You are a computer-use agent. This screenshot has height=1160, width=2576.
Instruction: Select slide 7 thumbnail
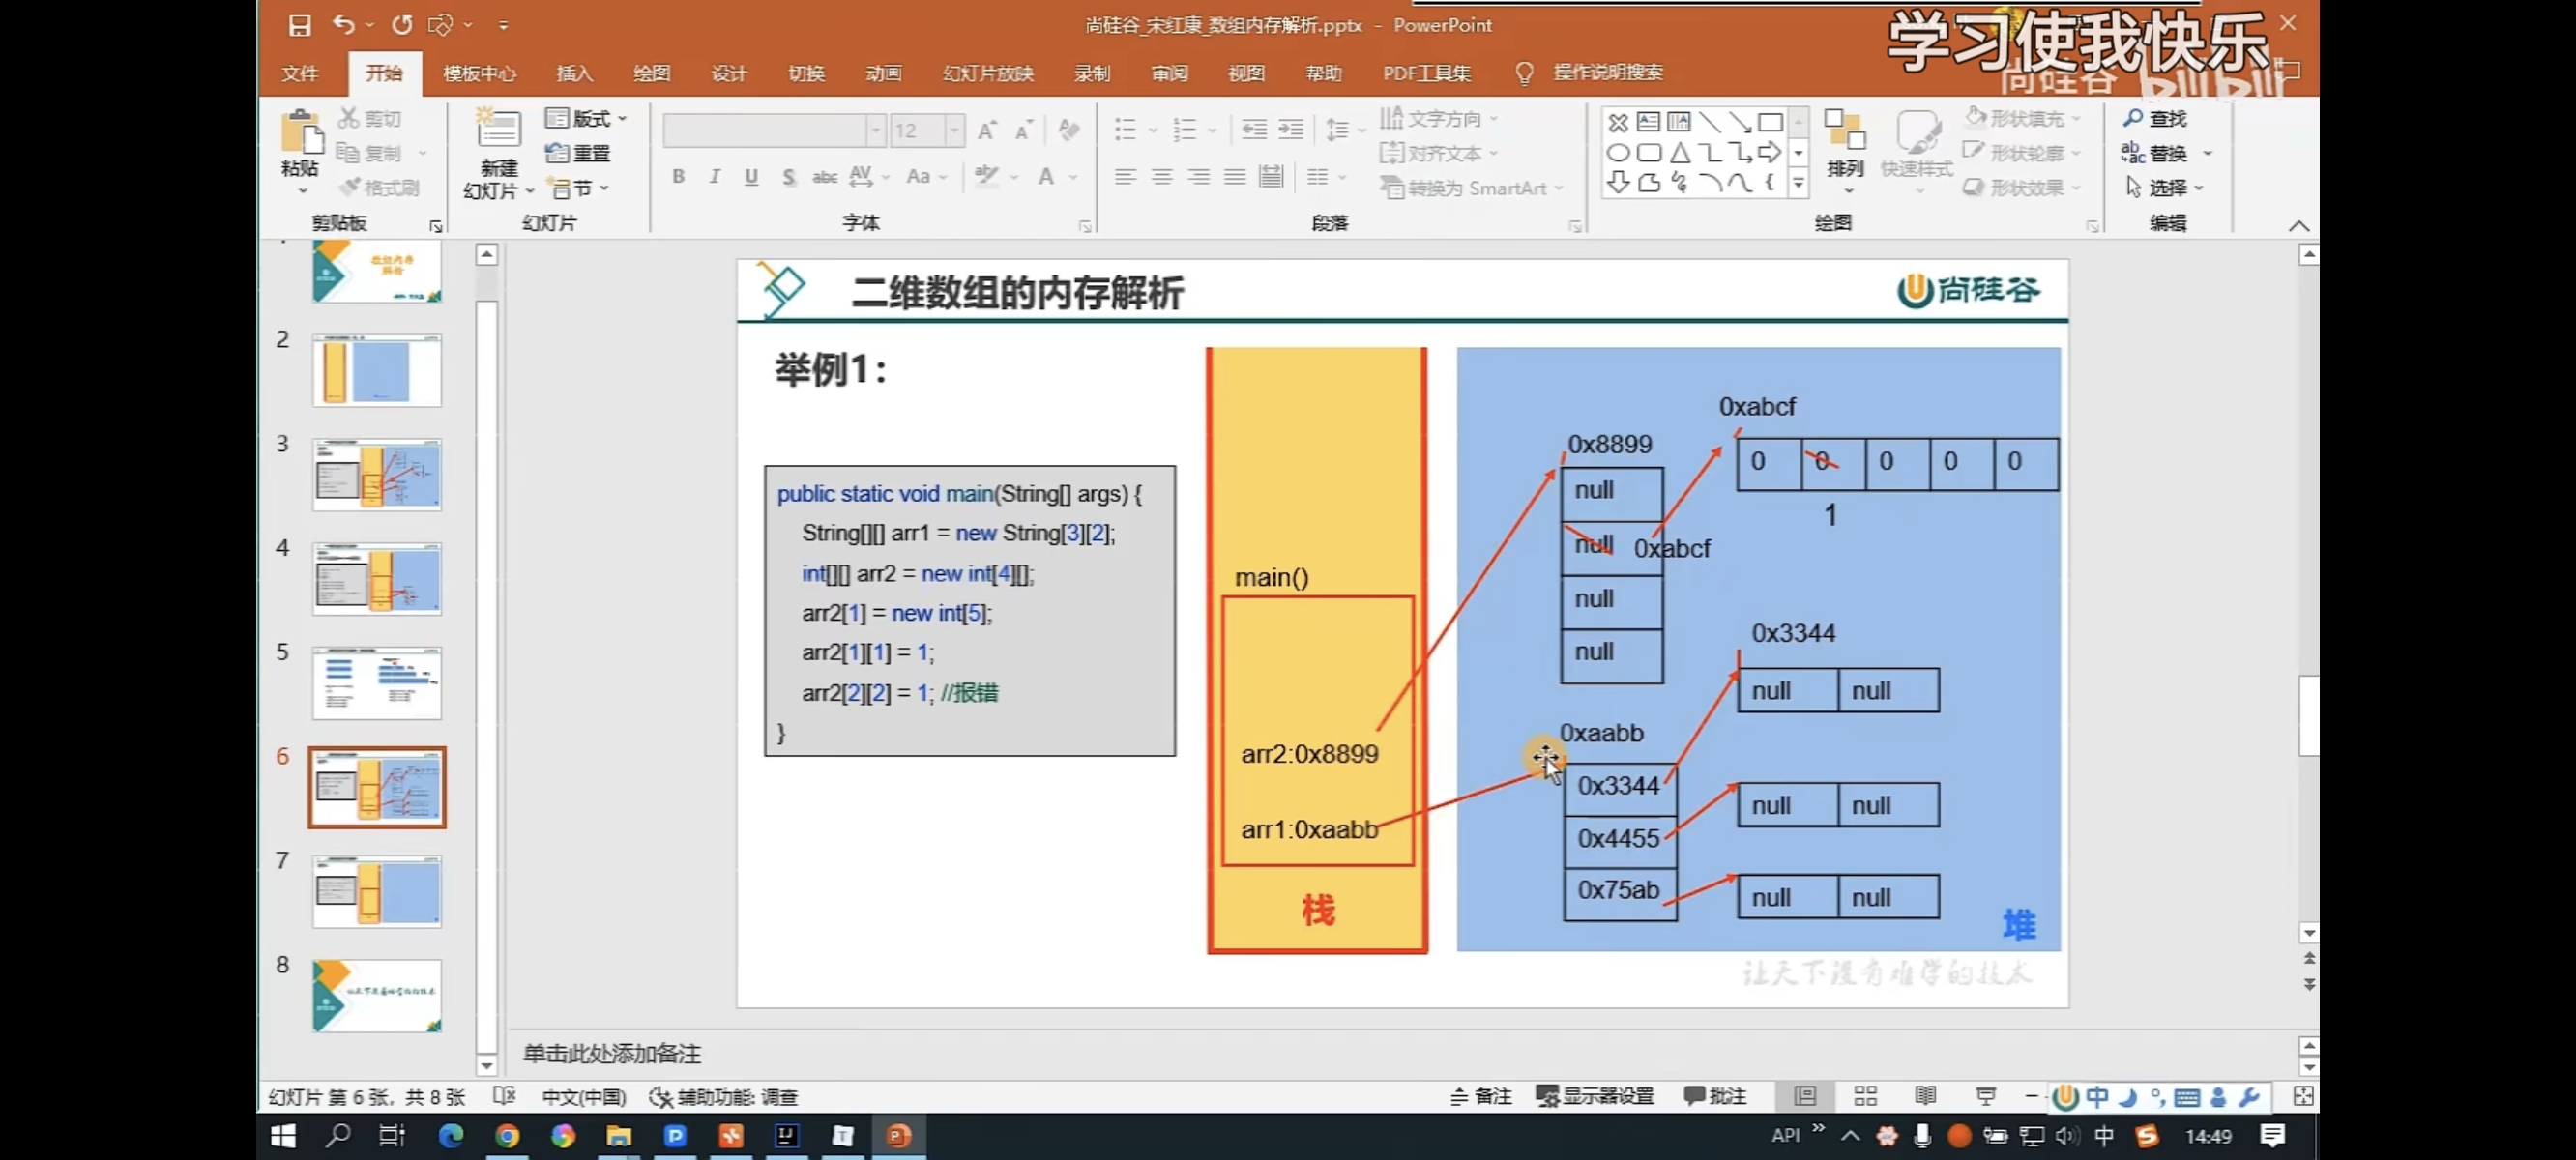point(376,891)
